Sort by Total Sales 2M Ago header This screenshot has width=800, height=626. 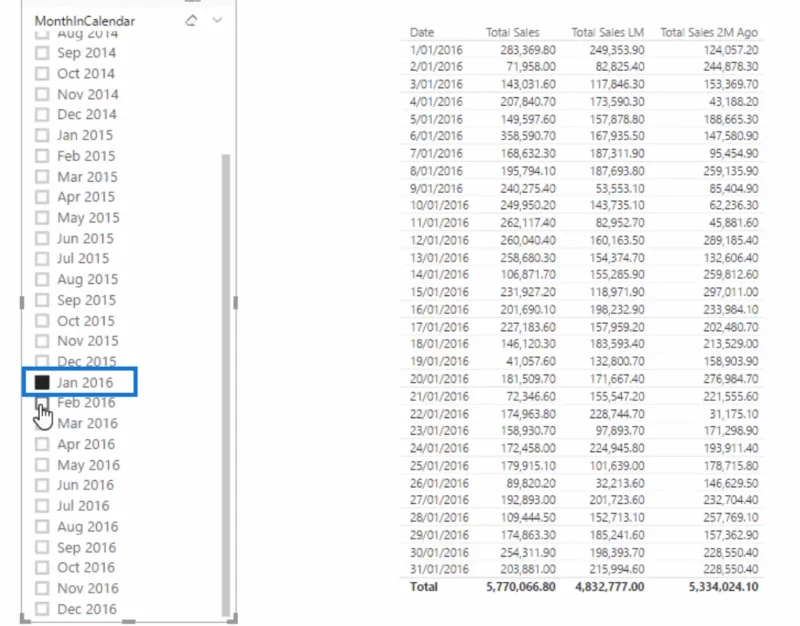709,33
